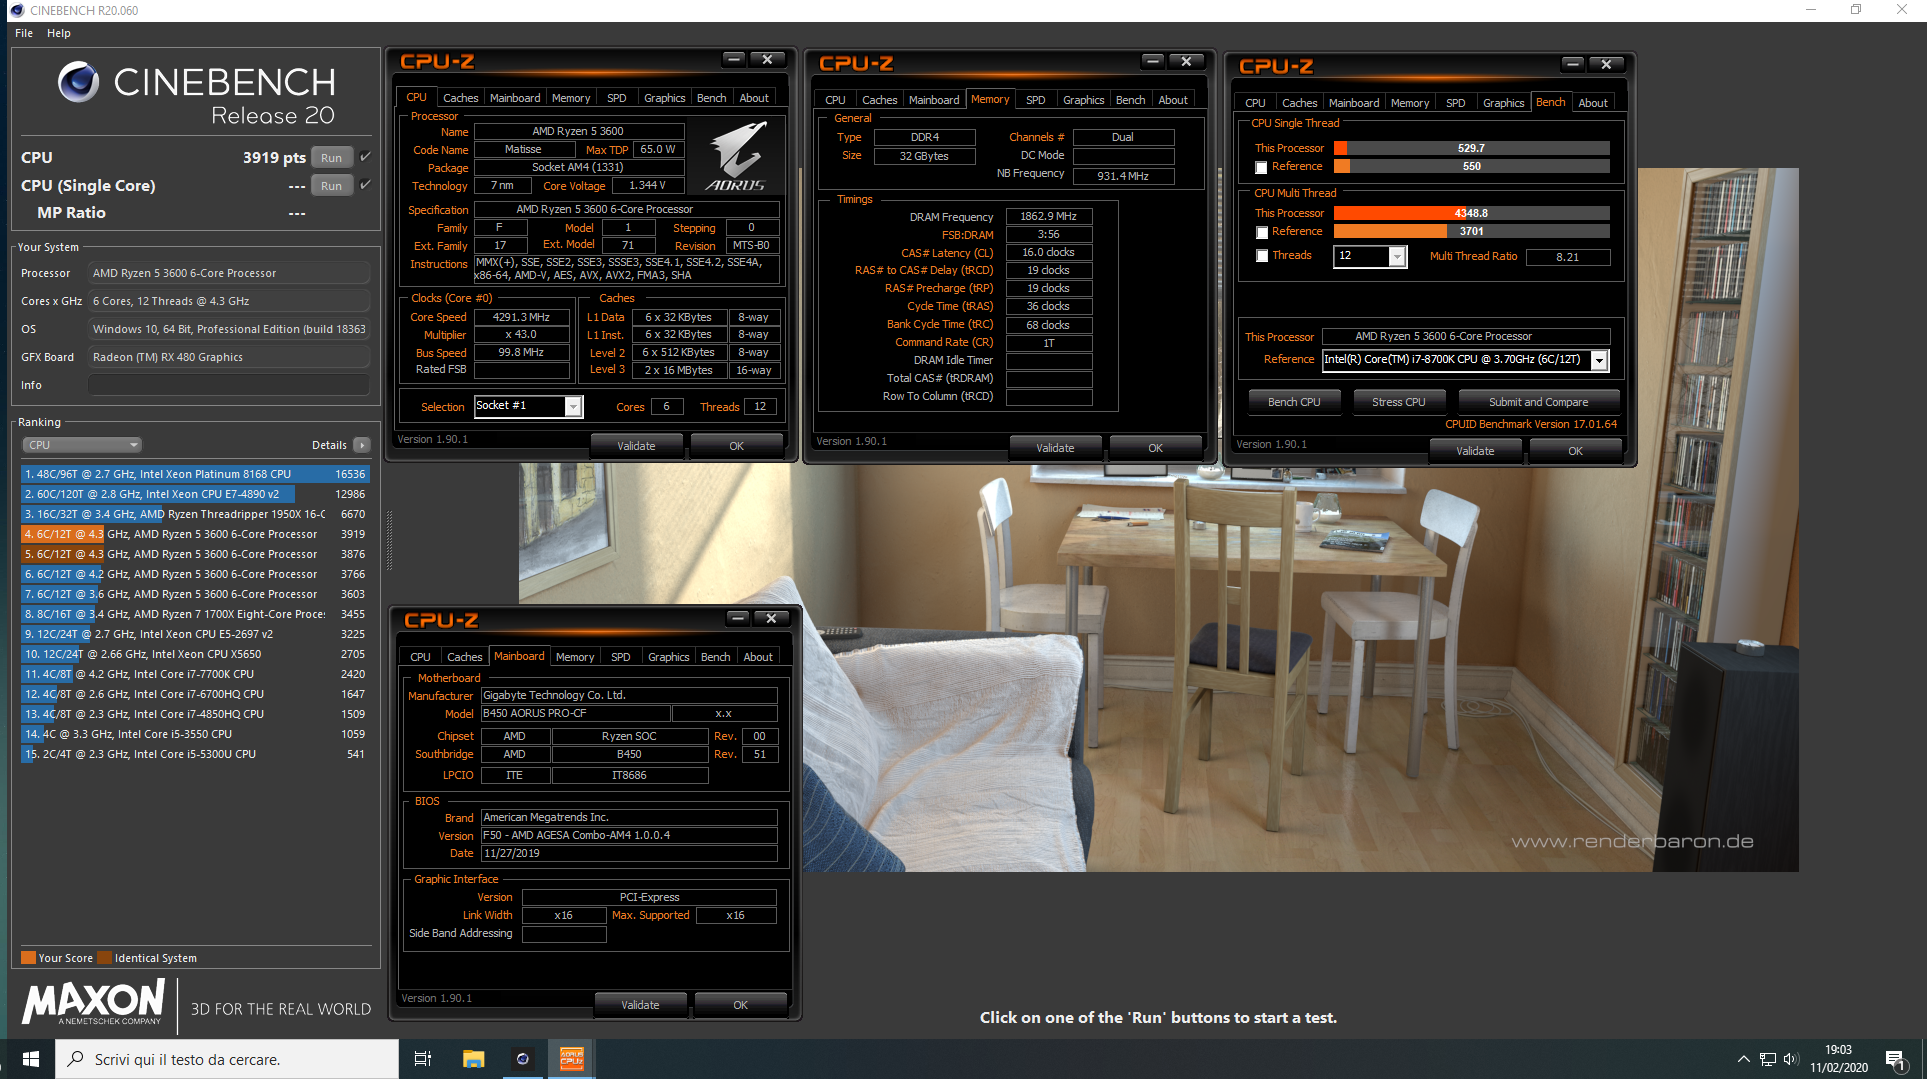Click the Multi Thread Ratio value 8.21
The height and width of the screenshot is (1079, 1927).
1568,257
